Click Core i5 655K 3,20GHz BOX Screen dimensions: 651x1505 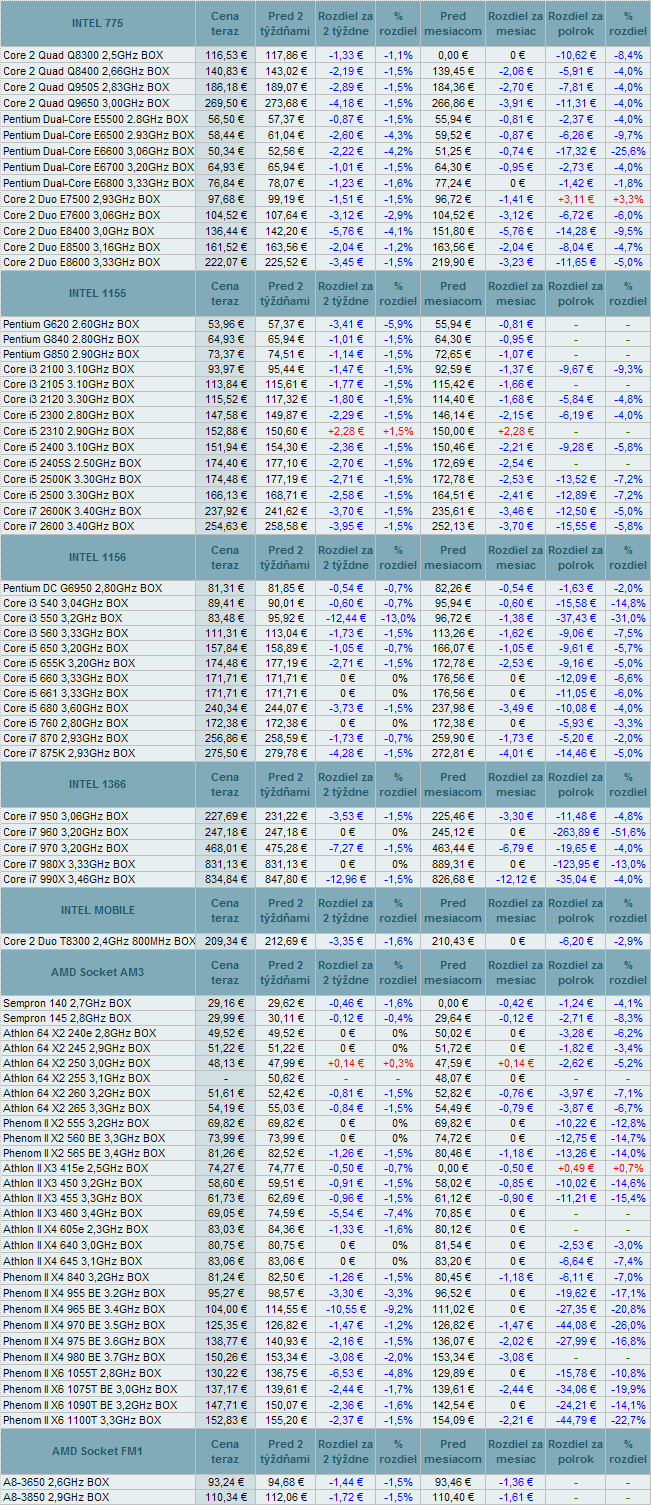coord(69,663)
